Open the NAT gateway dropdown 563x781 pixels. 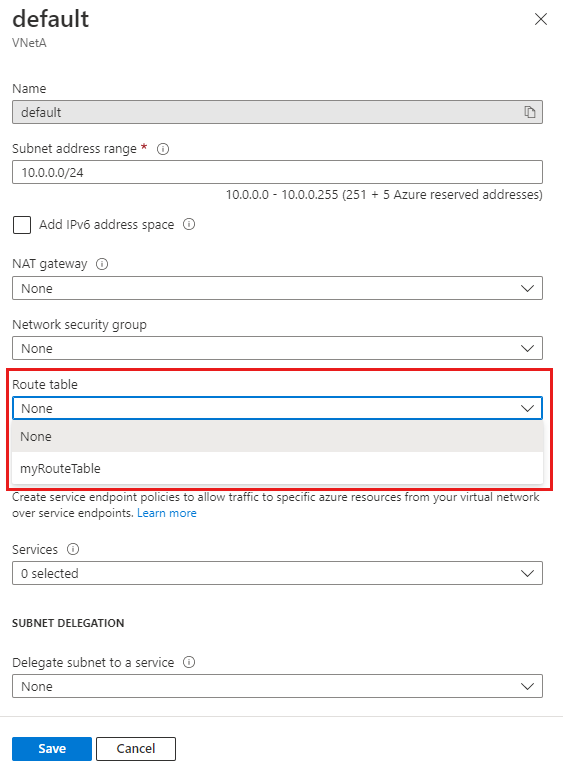(x=278, y=288)
